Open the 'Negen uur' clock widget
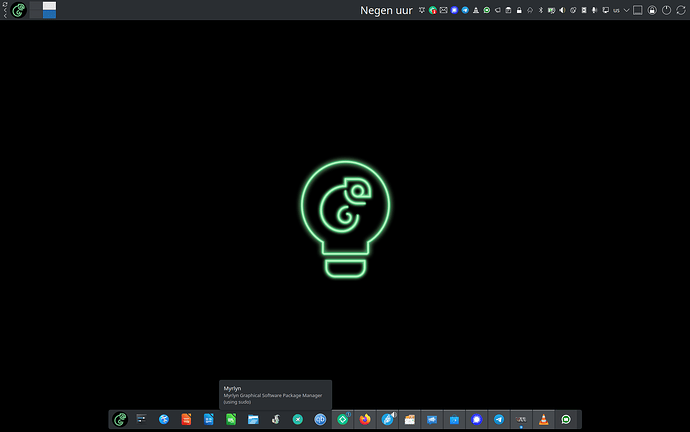The image size is (690, 432). pyautogui.click(x=386, y=10)
